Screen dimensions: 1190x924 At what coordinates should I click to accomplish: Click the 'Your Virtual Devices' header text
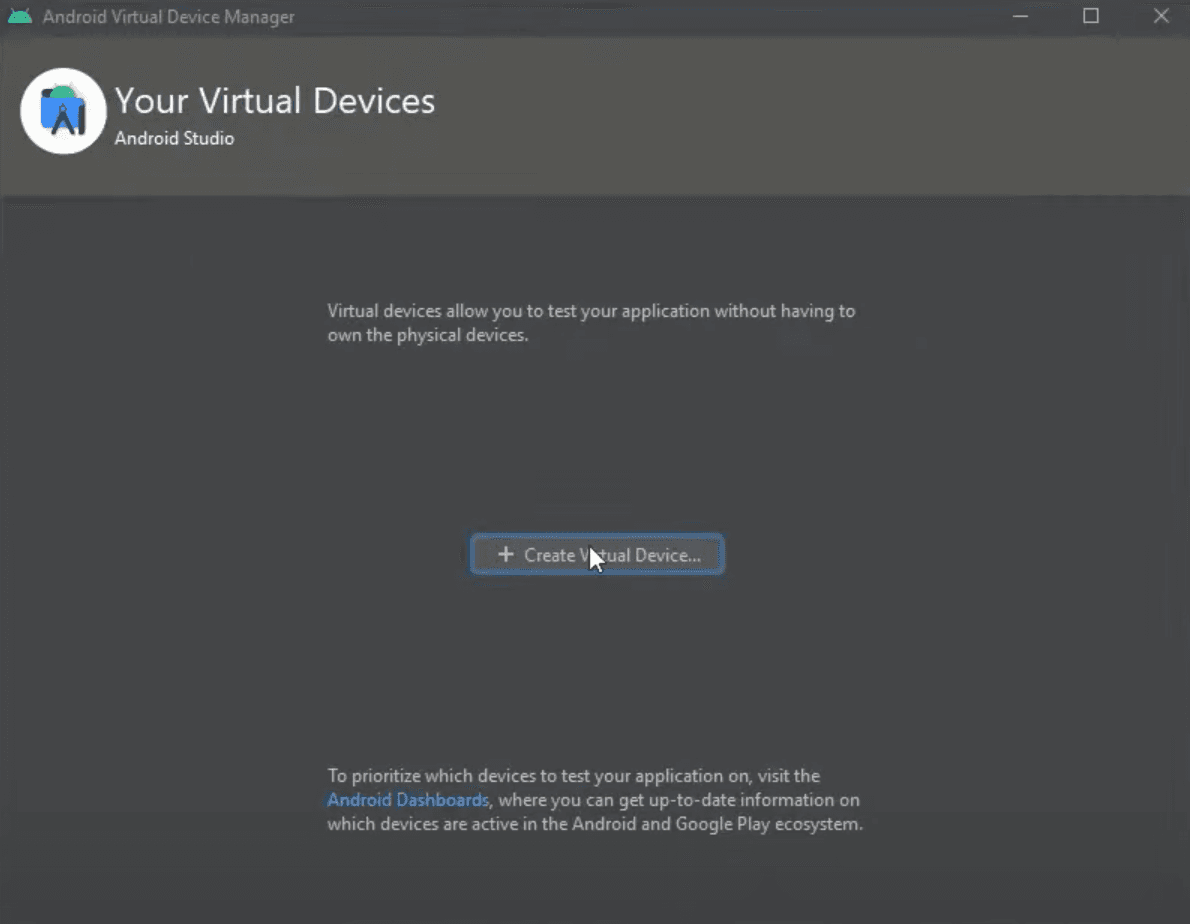point(274,100)
